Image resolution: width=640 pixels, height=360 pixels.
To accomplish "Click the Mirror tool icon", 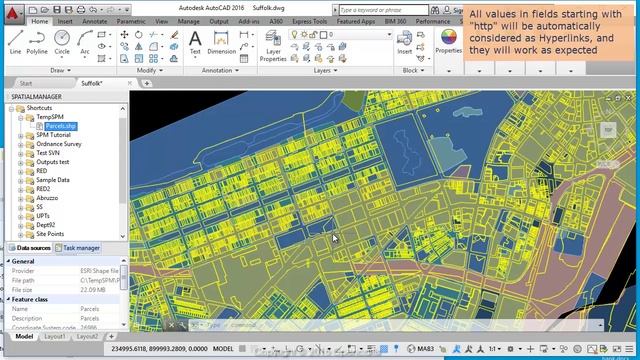I will pyautogui.click(x=139, y=47).
